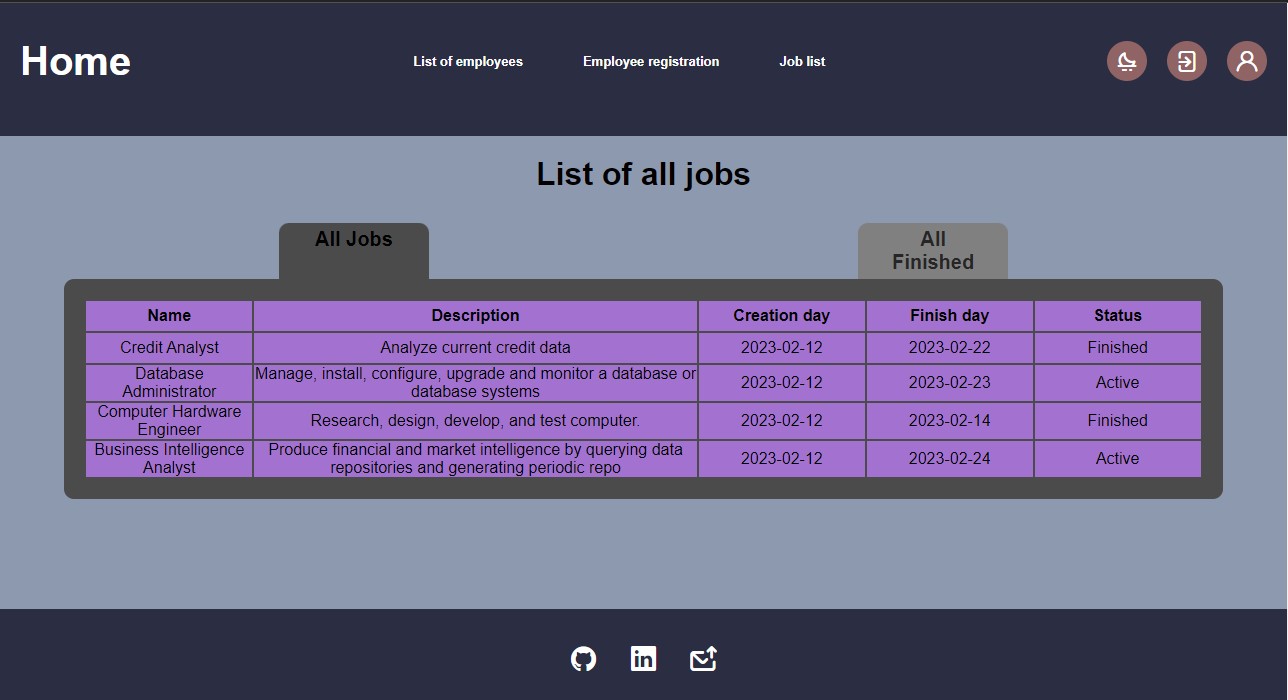Viewport: 1288px width, 700px height.
Task: Click the Creation day column header
Action: [781, 315]
